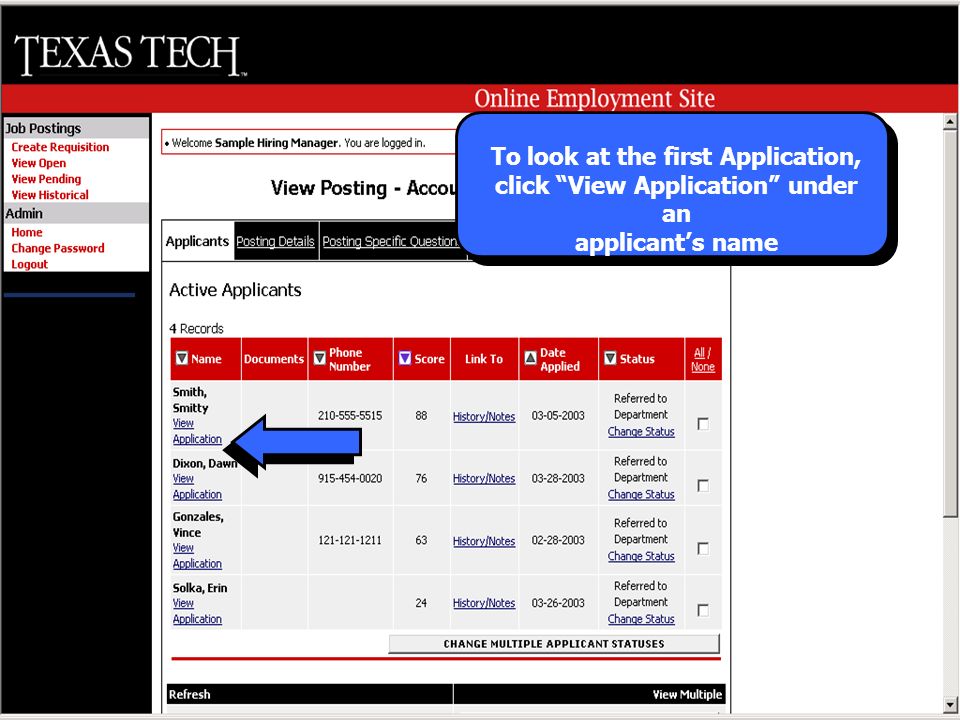Open Create Requisition in sidebar
This screenshot has height=720, width=960.
pyautogui.click(x=60, y=147)
